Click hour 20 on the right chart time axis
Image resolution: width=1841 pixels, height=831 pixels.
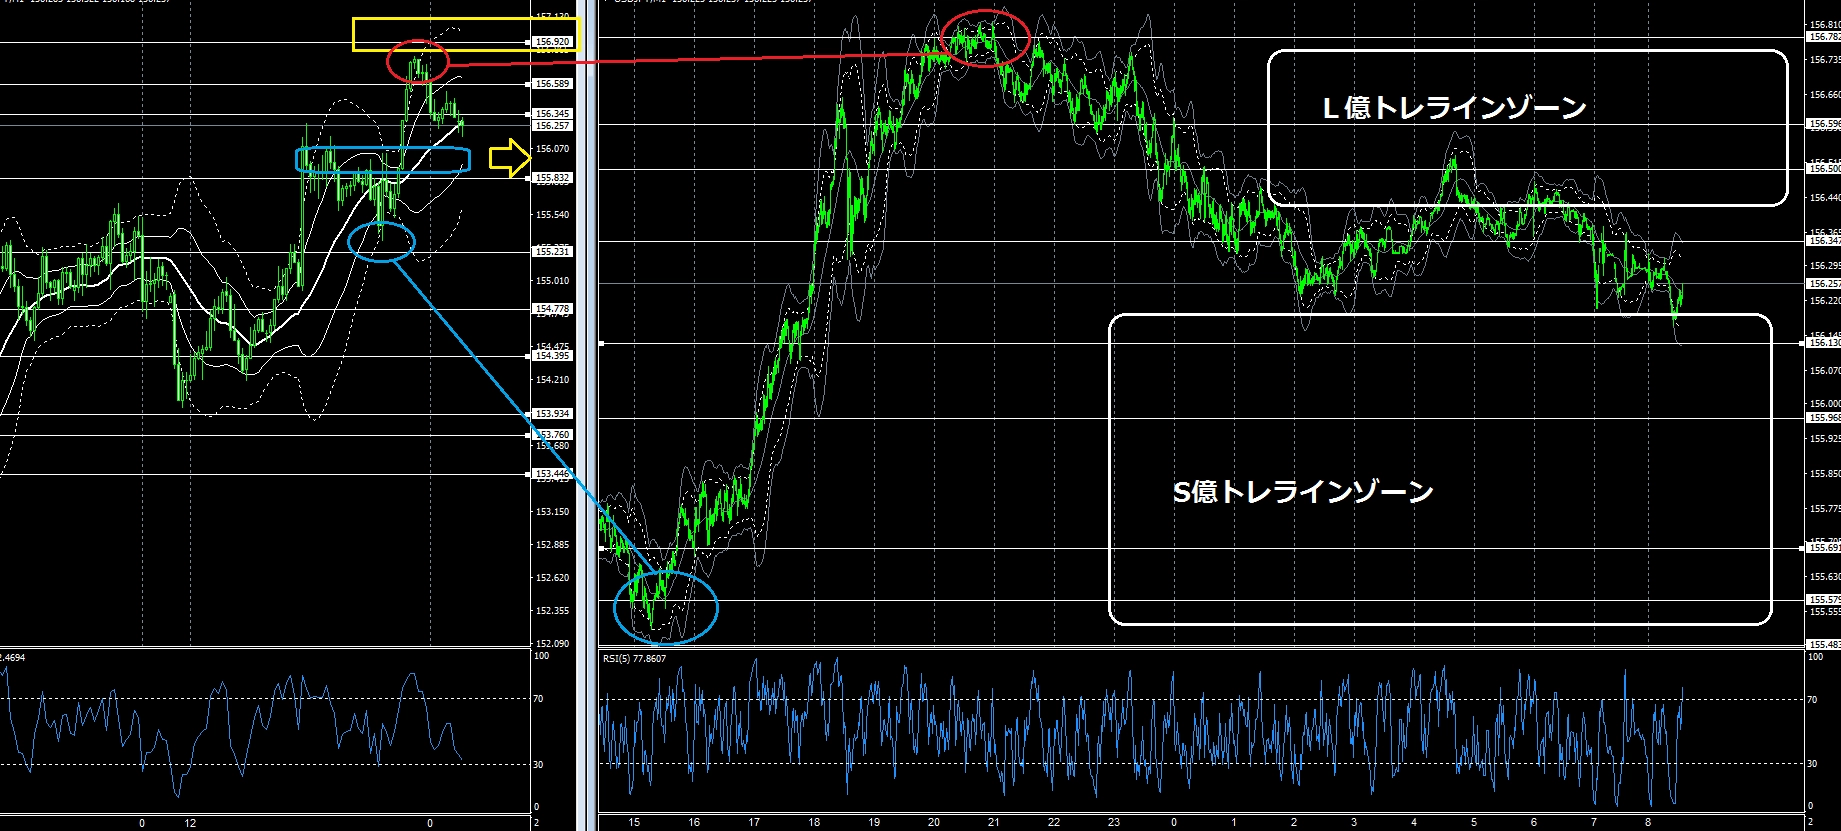click(934, 823)
